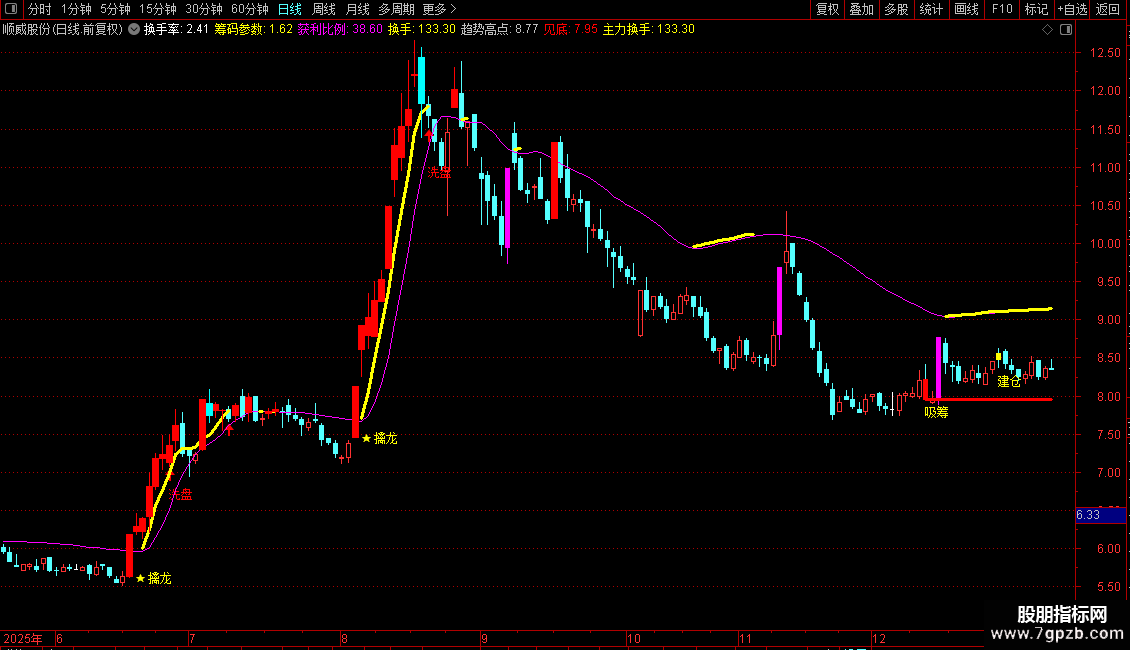The height and width of the screenshot is (650, 1130).
Task: Click the 筹码参数: 1.62 readout
Action: (253, 30)
